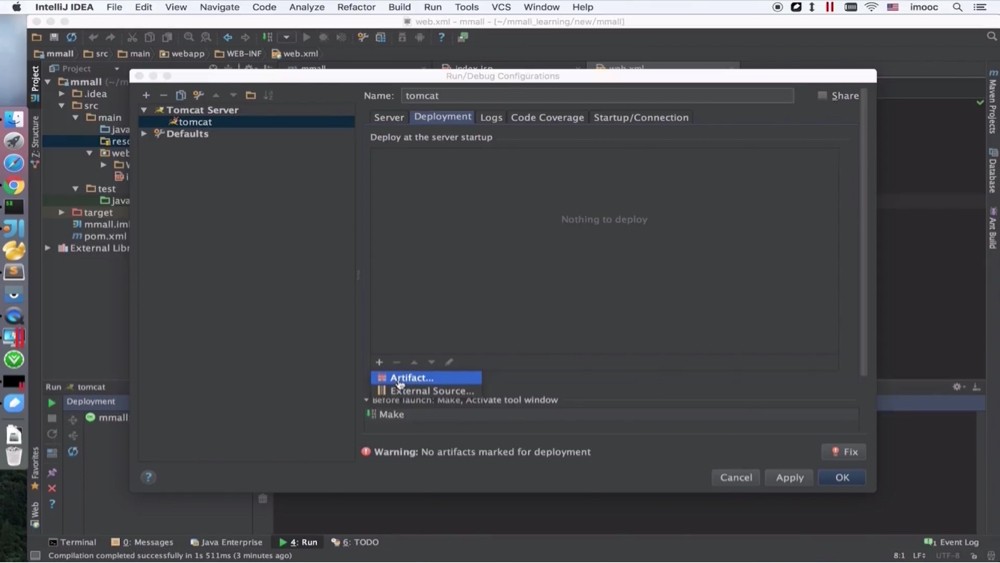Open Project Structure icon in main toolbar

[381, 37]
